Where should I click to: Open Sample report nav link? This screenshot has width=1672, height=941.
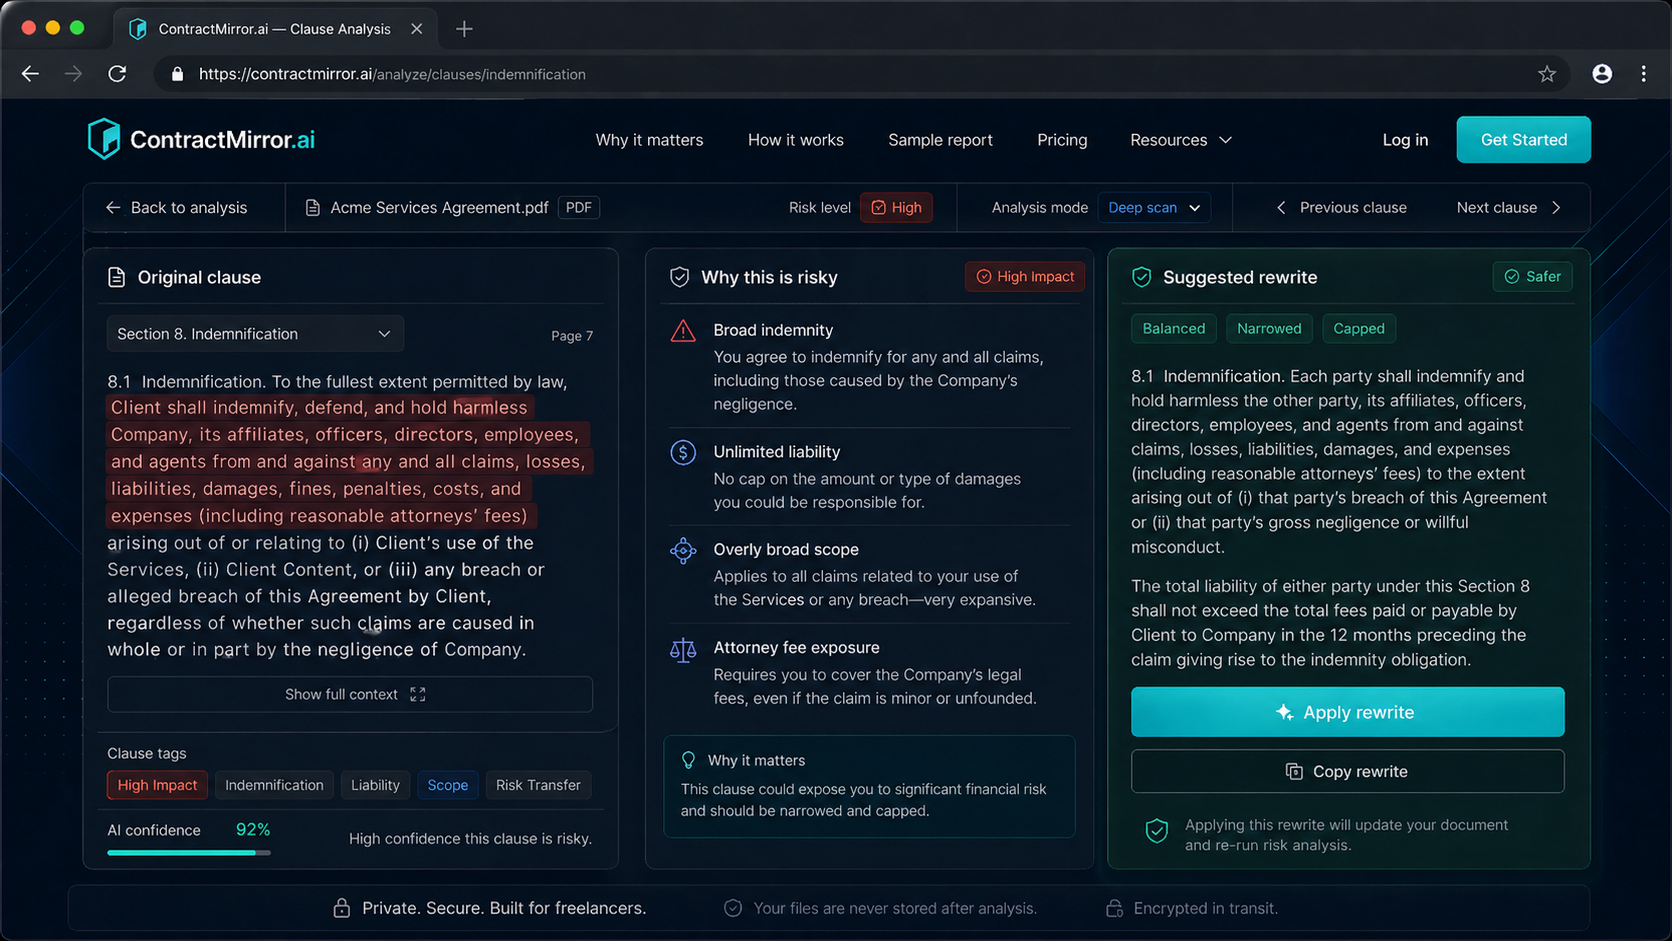coord(941,140)
